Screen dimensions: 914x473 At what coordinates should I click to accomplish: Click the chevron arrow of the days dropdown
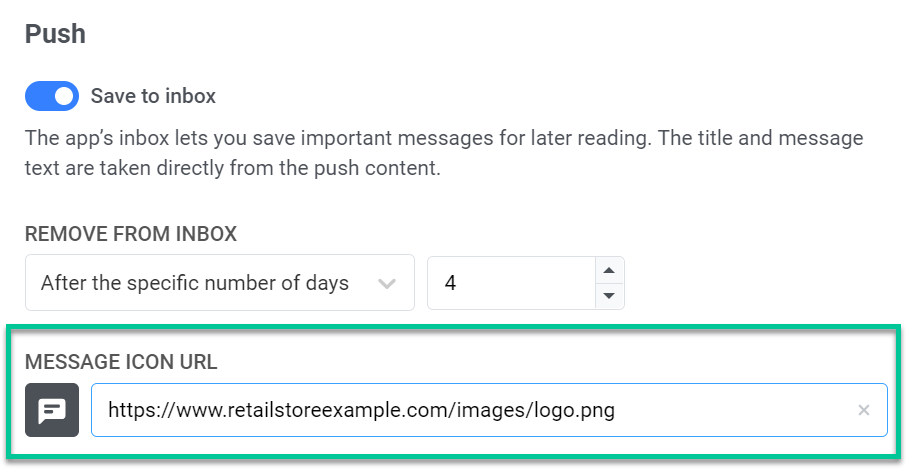pos(387,283)
